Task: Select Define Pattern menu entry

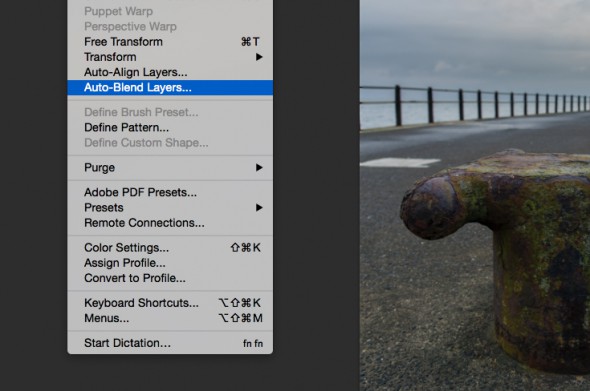Action: [170, 128]
